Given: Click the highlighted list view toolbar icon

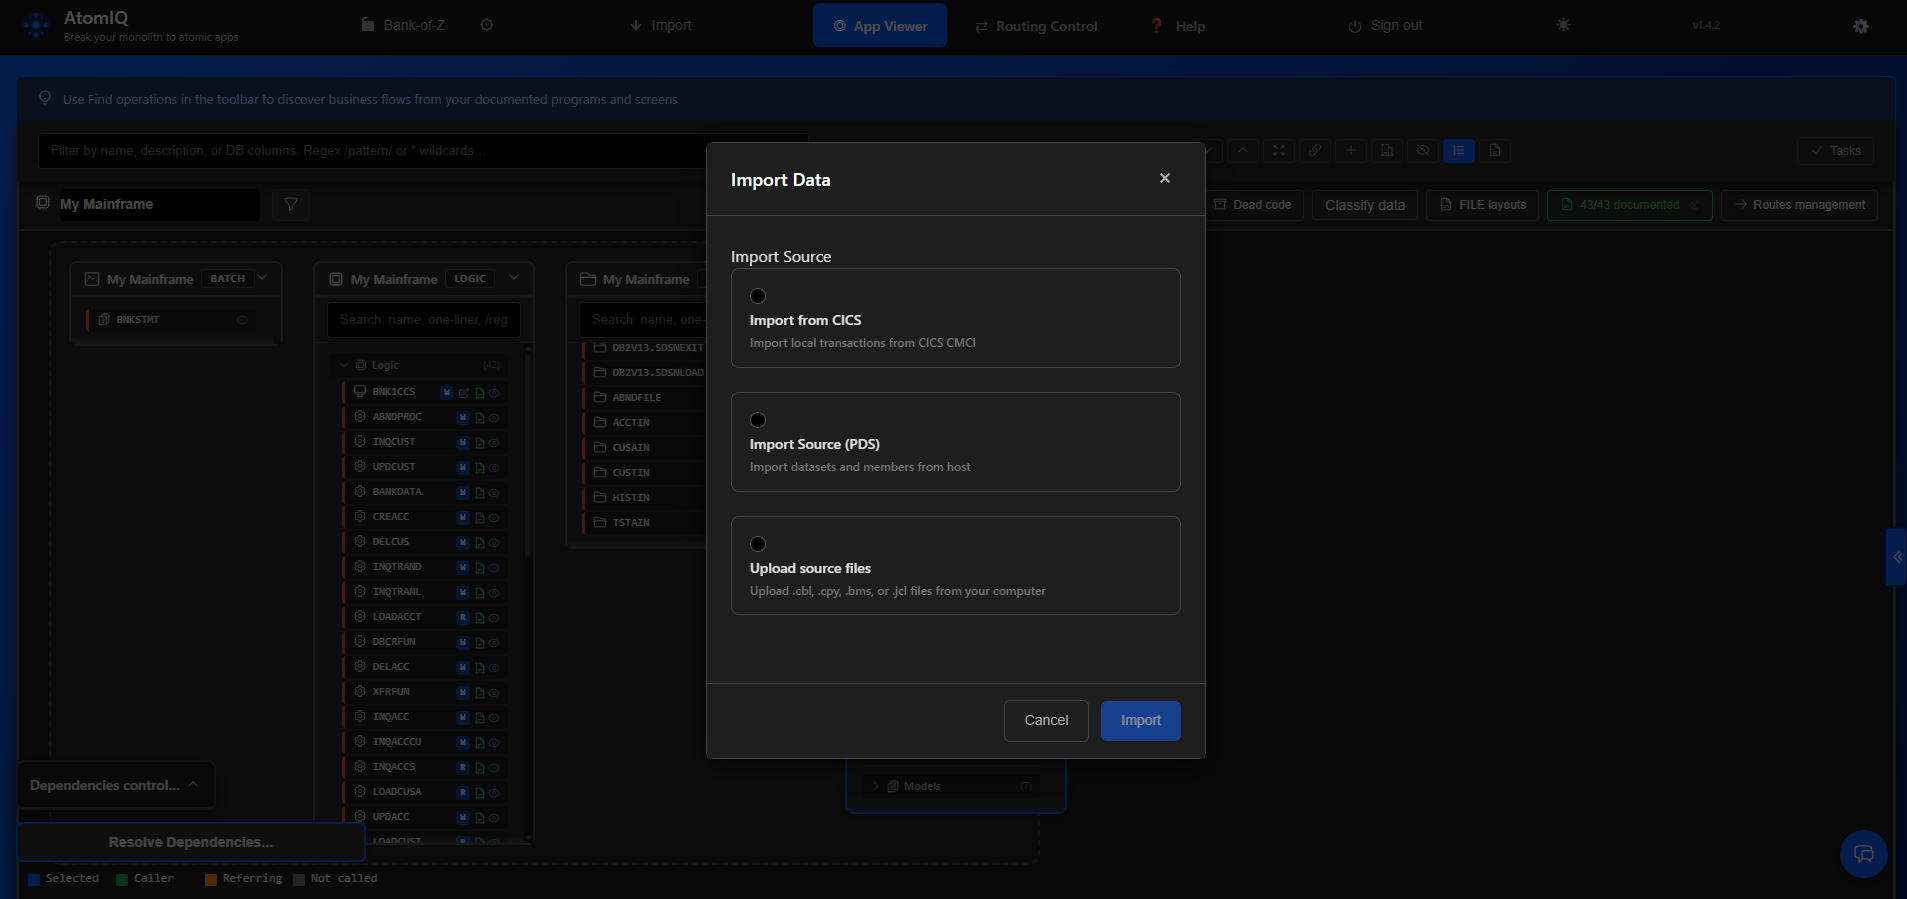Looking at the screenshot, I should pyautogui.click(x=1459, y=151).
